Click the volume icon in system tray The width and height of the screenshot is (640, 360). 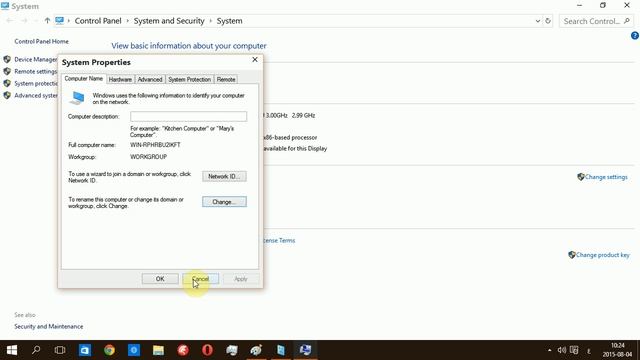[562, 350]
